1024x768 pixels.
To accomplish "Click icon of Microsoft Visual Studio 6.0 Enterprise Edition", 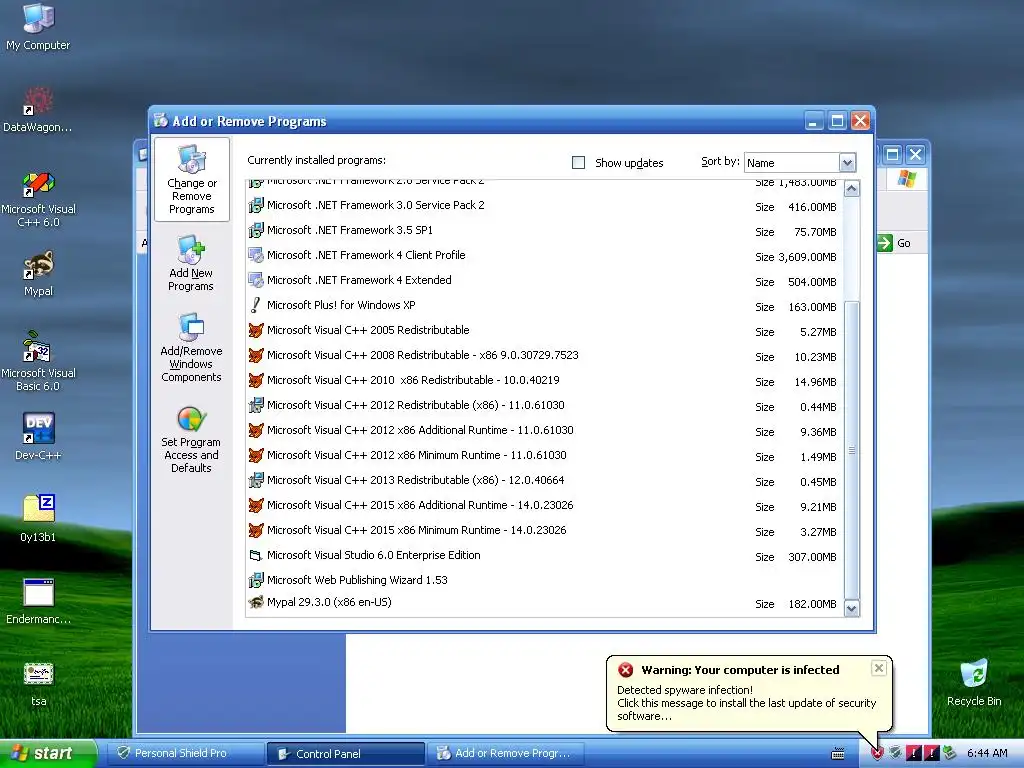I will point(256,555).
